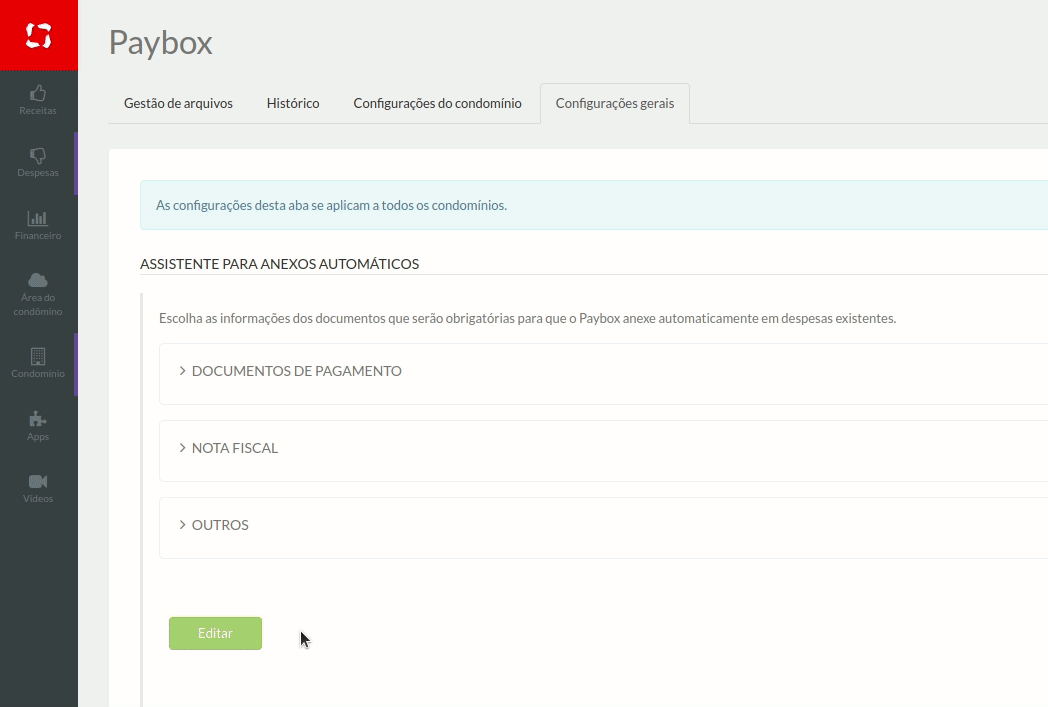This screenshot has width=1048, height=707.
Task: Open Apps puzzle piece icon
Action: click(38, 419)
